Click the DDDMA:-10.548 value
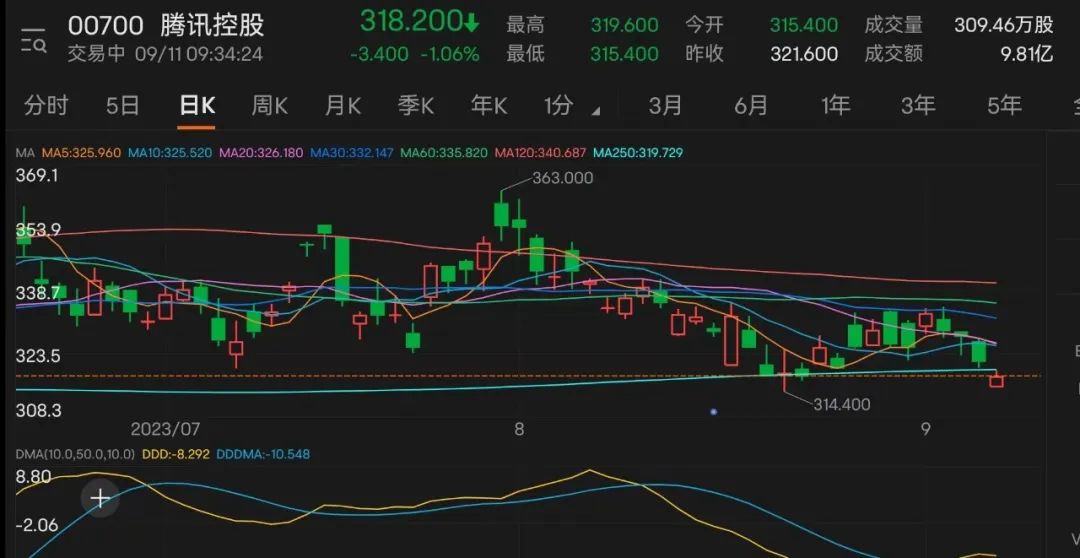 [x=263, y=454]
